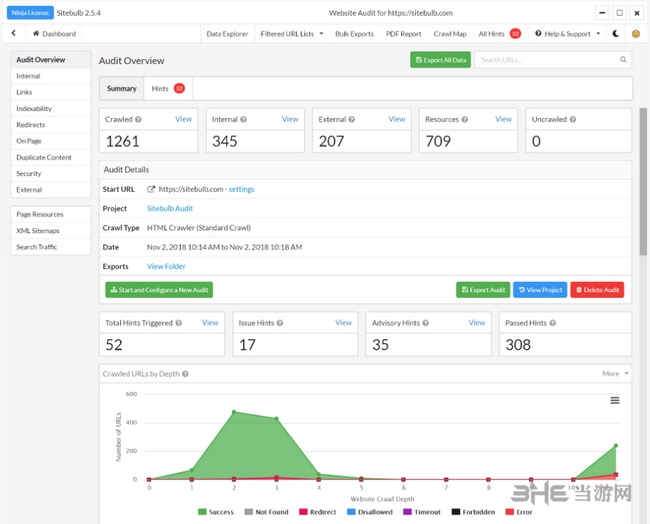Click the search magnifier icon
This screenshot has width=650, height=524.
[623, 60]
